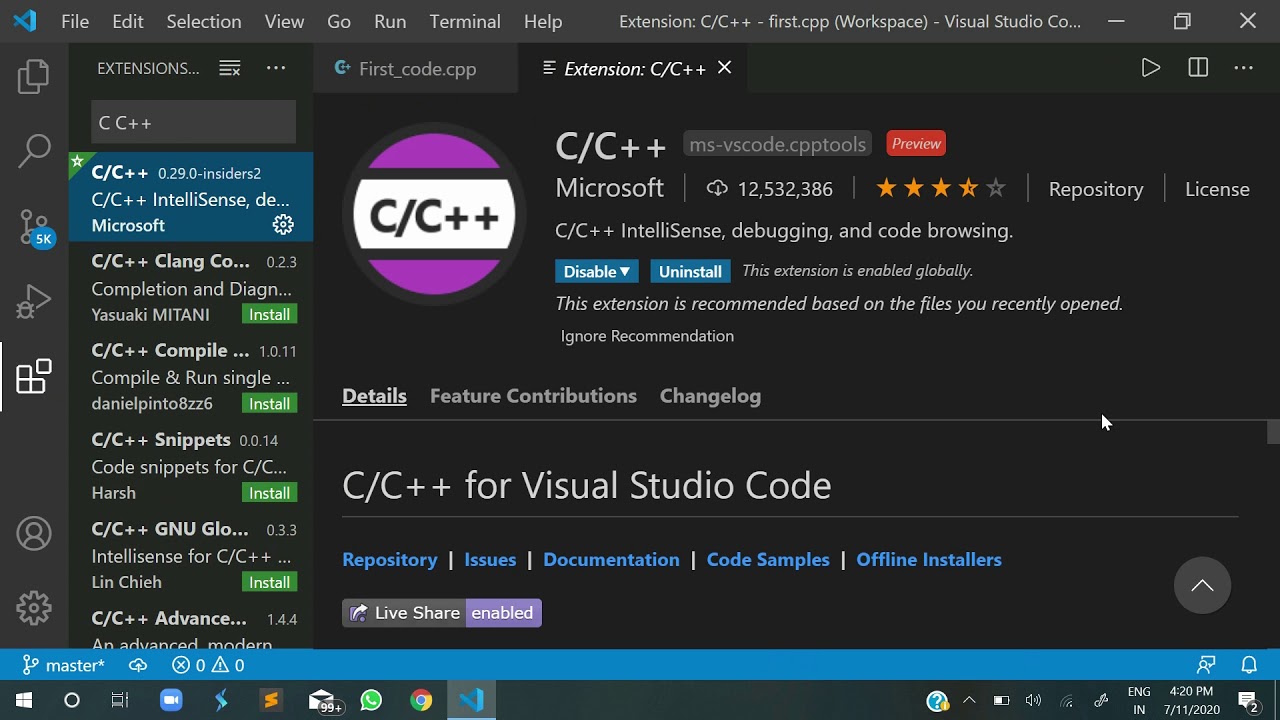Image resolution: width=1280 pixels, height=720 pixels.
Task: Open the Run and Debug view
Action: [34, 301]
